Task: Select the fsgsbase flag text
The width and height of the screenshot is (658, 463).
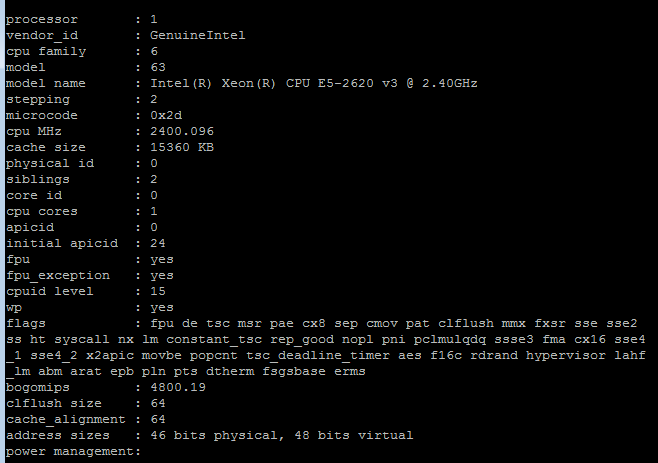Action: (x=294, y=371)
